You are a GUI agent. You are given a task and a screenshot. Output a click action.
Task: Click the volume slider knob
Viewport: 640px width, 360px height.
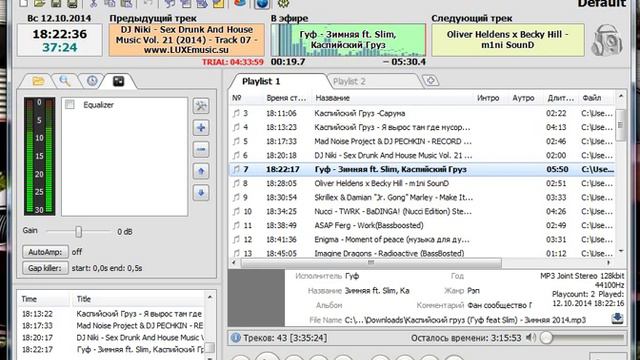[547, 338]
